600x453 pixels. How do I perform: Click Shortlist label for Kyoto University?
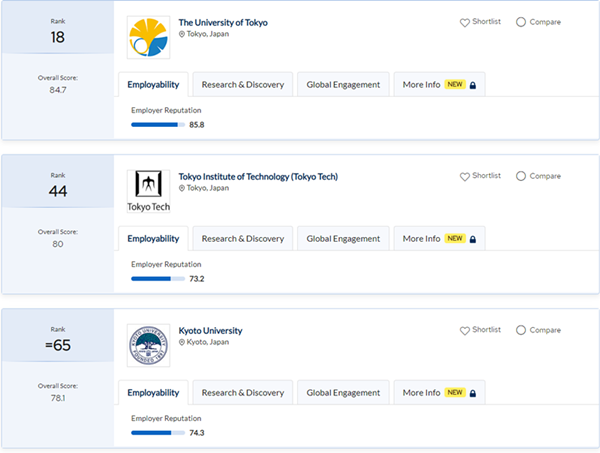coord(486,329)
